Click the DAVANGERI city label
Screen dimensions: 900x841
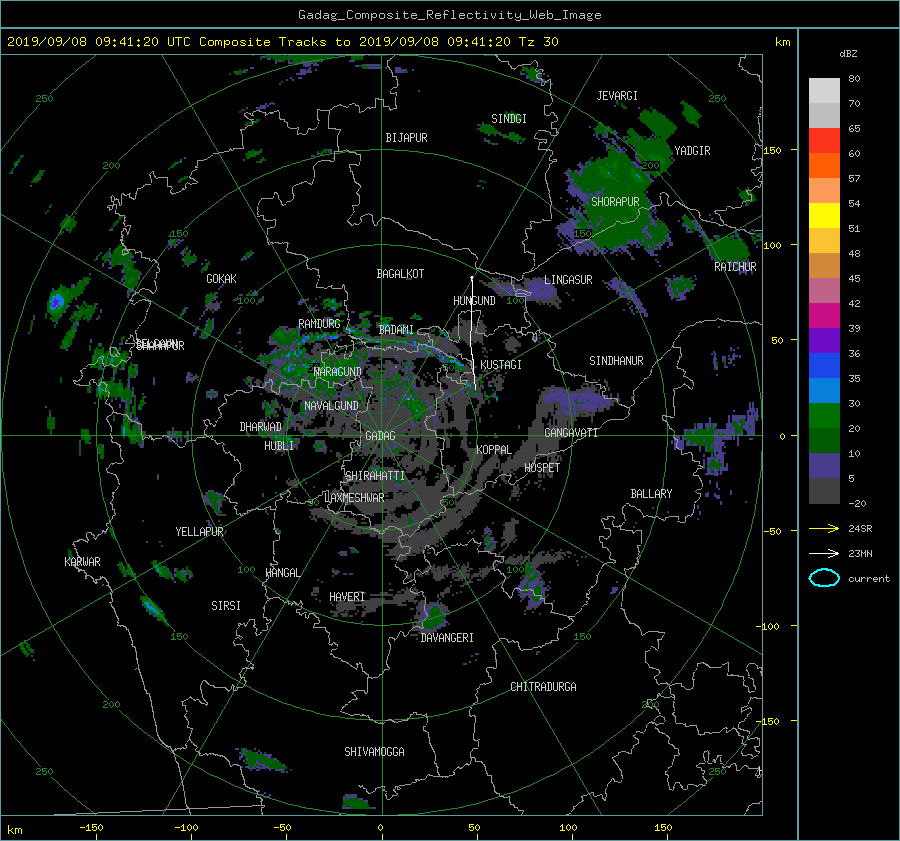click(447, 638)
